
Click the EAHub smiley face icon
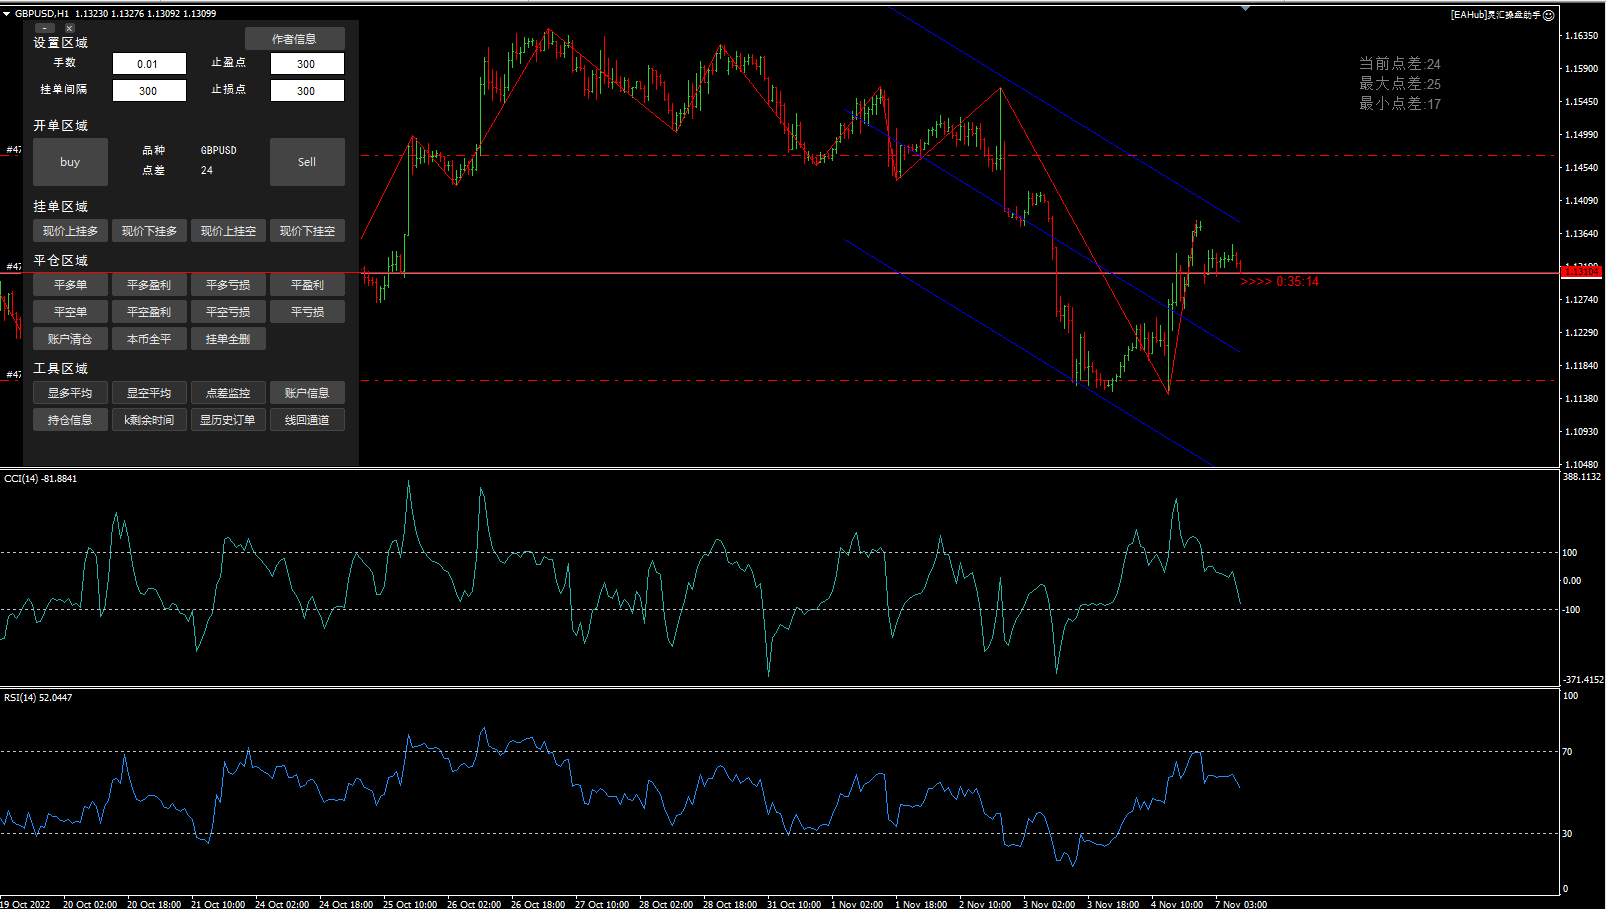click(1549, 14)
